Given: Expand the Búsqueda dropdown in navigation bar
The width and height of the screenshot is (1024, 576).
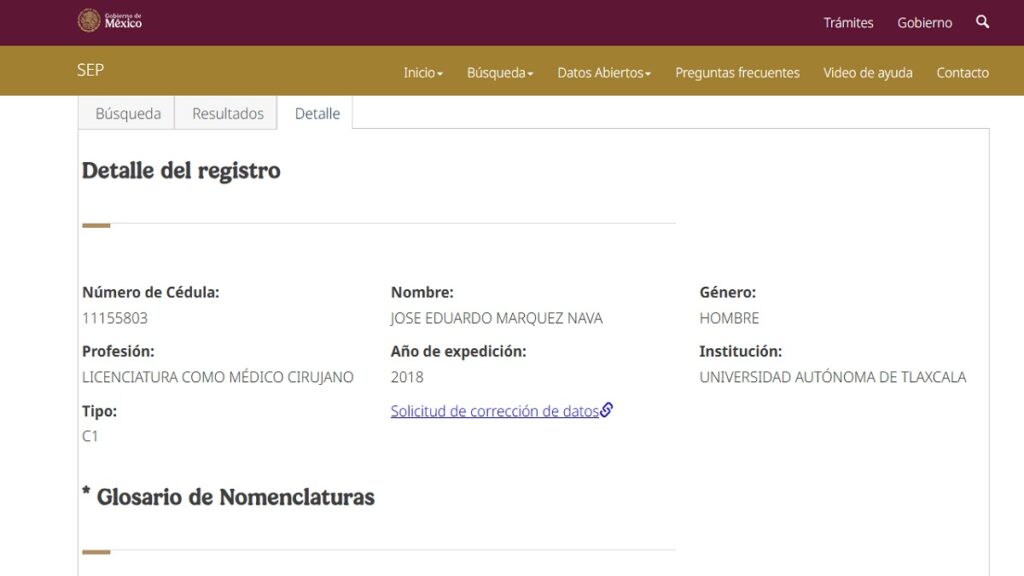Looking at the screenshot, I should pos(500,73).
